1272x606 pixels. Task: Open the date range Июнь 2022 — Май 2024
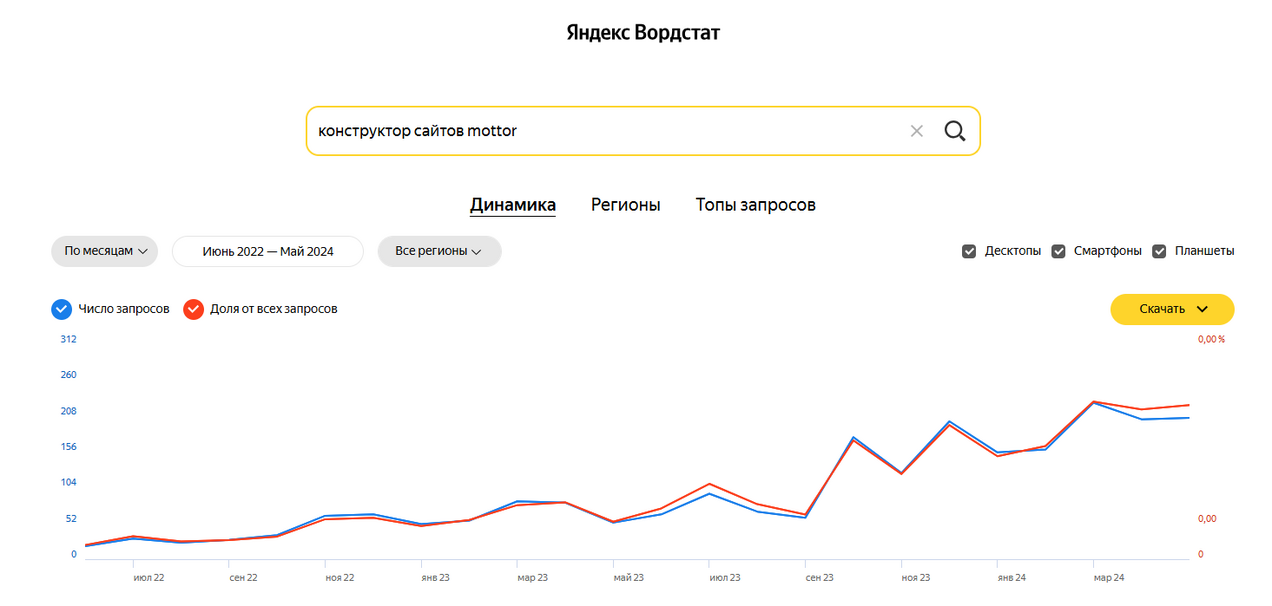pos(268,251)
